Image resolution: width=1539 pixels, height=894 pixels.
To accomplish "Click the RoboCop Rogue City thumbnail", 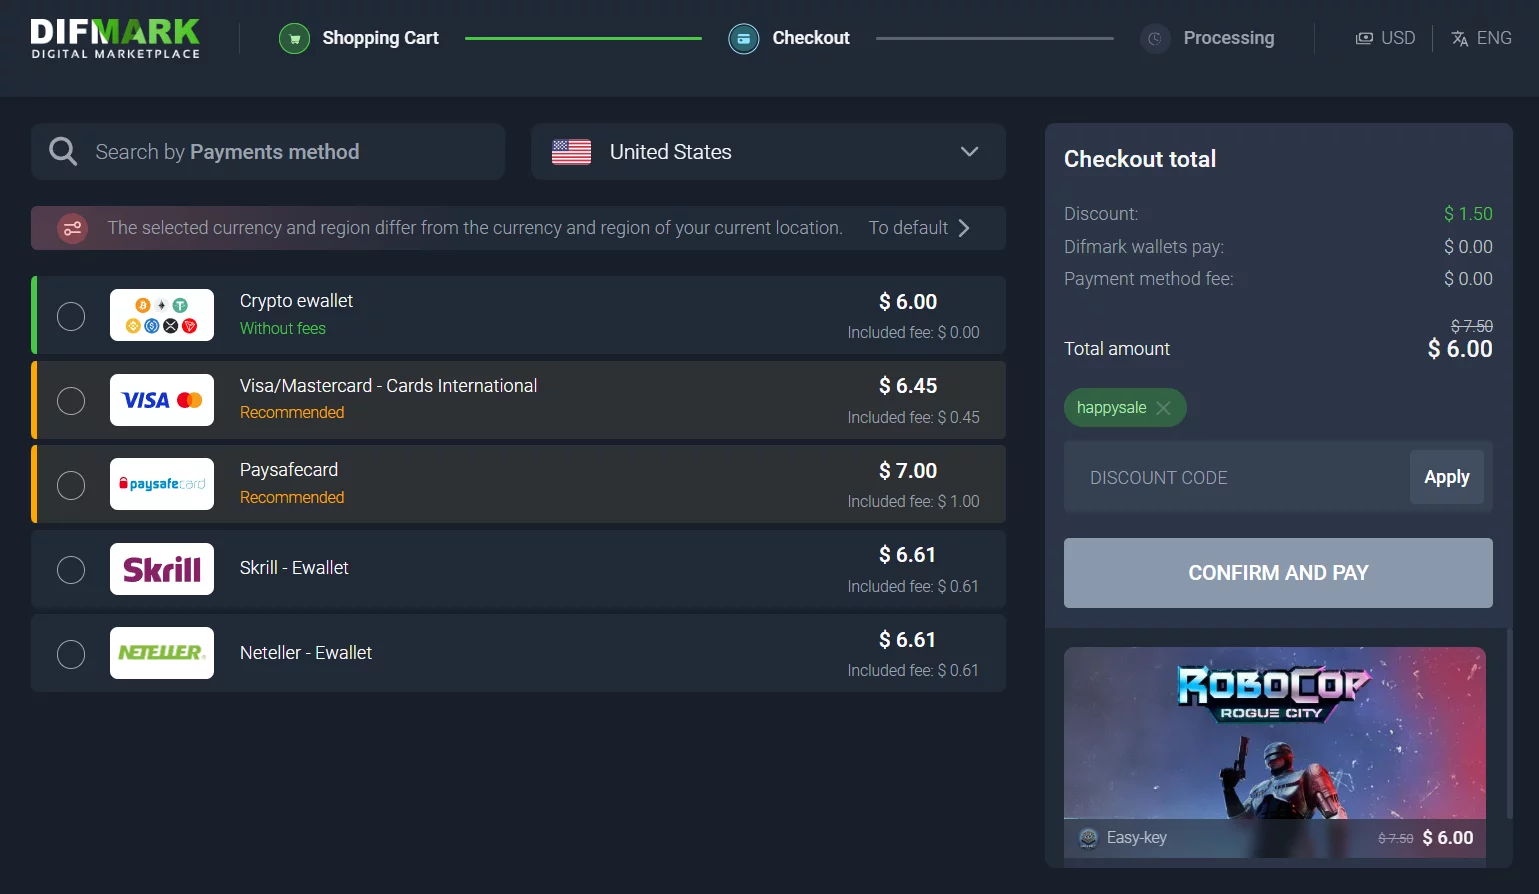I will pyautogui.click(x=1275, y=733).
